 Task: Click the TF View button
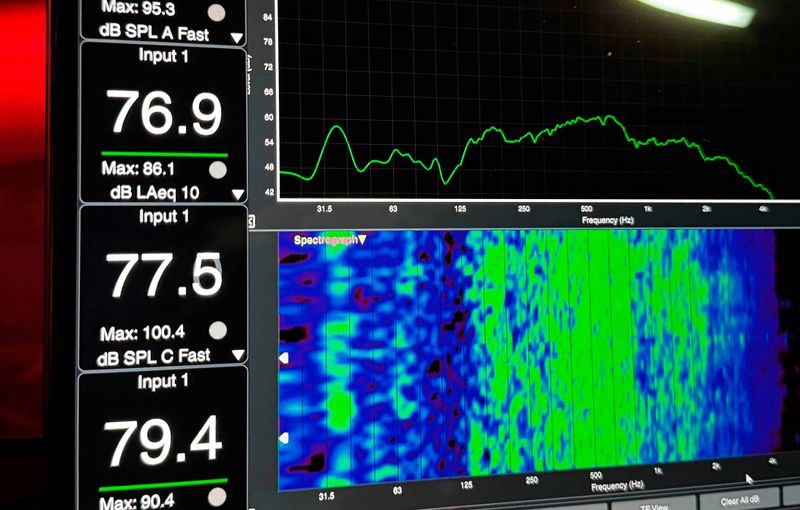pyautogui.click(x=654, y=505)
